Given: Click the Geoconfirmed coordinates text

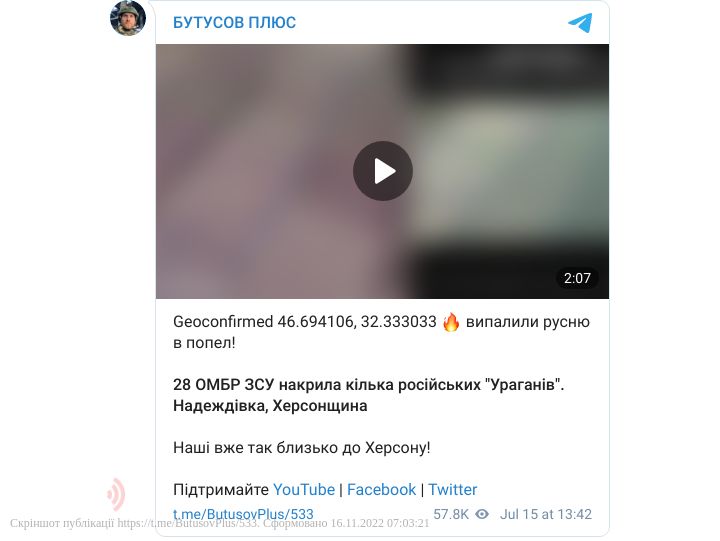Looking at the screenshot, I should [304, 322].
